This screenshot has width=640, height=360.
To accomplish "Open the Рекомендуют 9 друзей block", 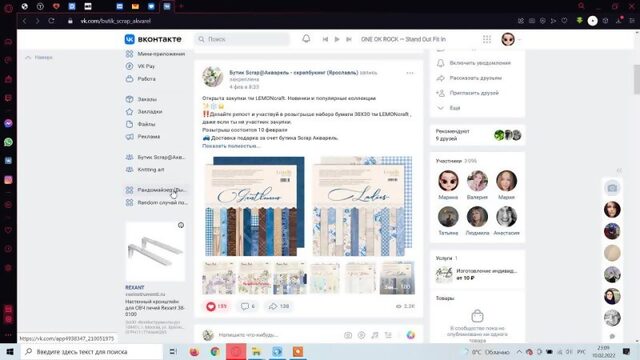I will 477,135.
